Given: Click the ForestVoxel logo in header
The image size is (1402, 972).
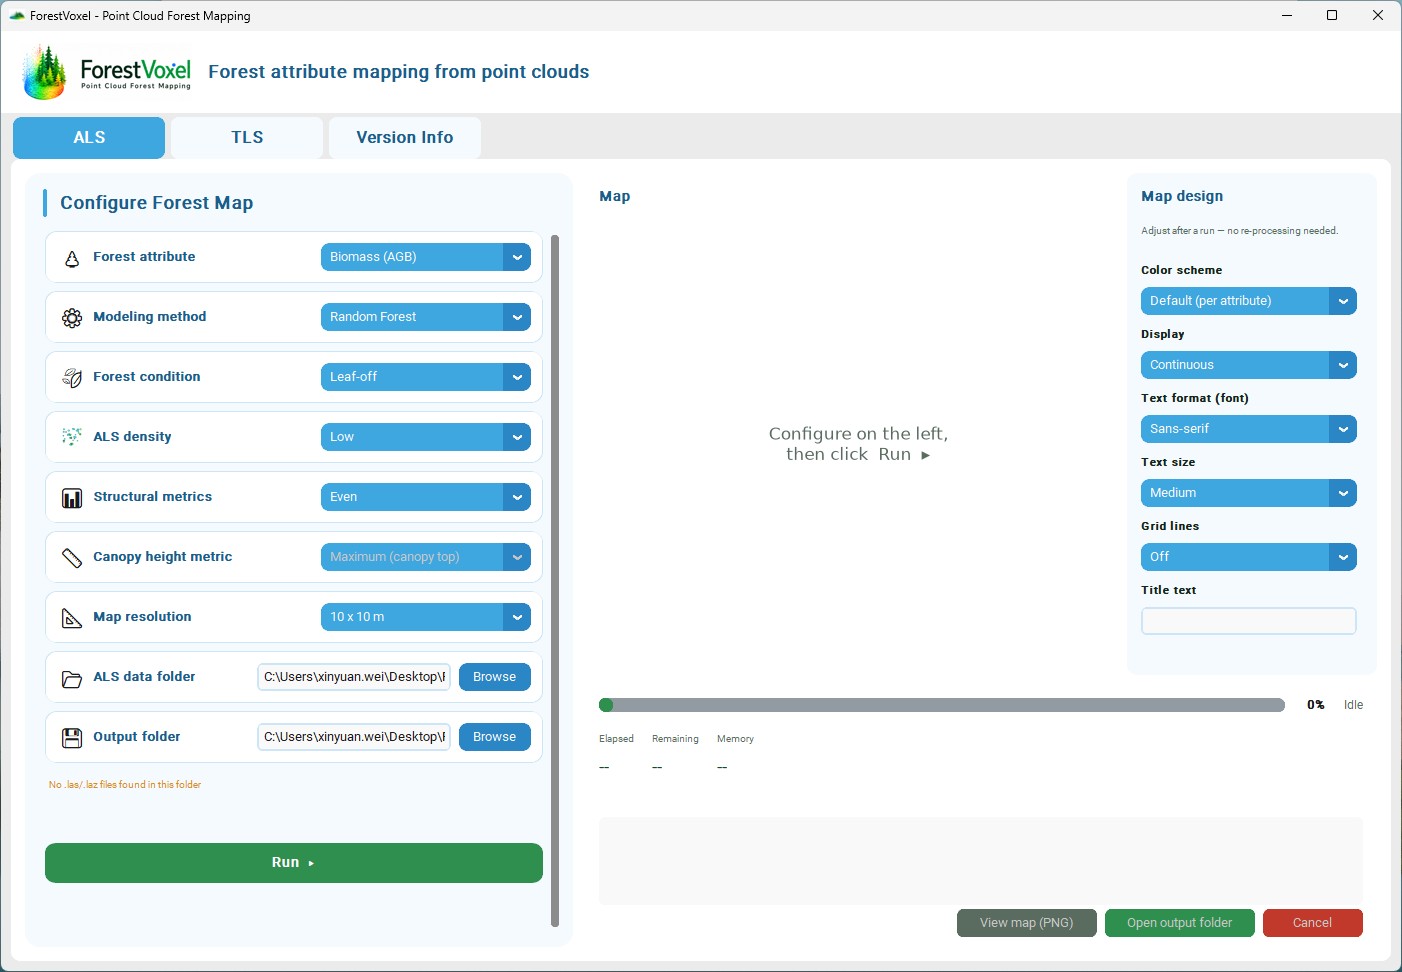Looking at the screenshot, I should tap(106, 72).
